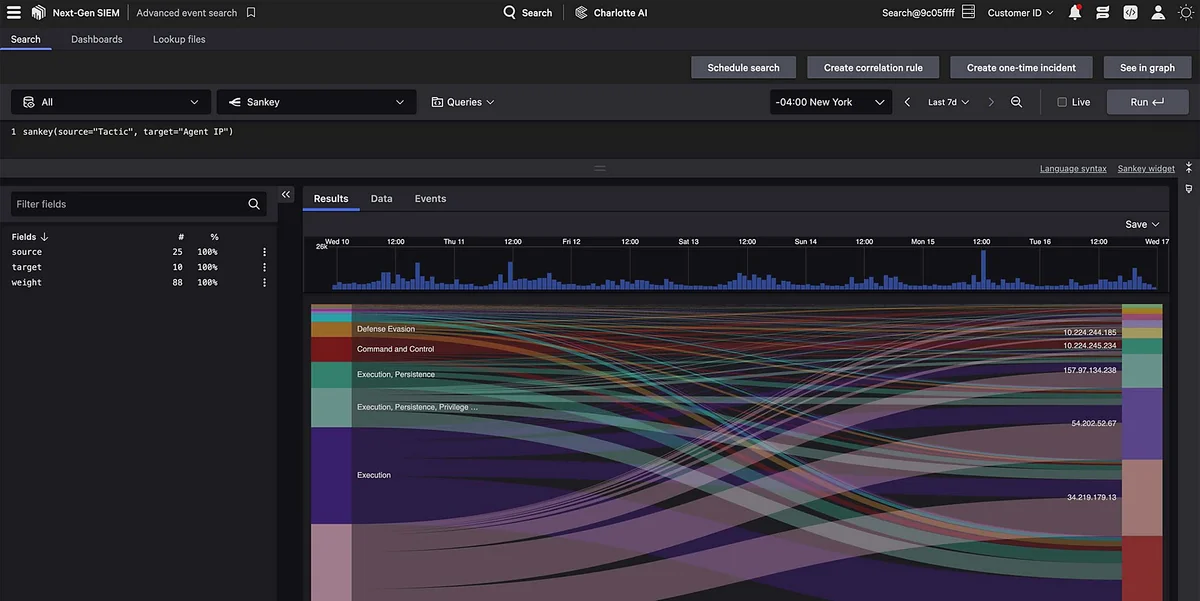Click the Charlotte AI icon

click(579, 12)
